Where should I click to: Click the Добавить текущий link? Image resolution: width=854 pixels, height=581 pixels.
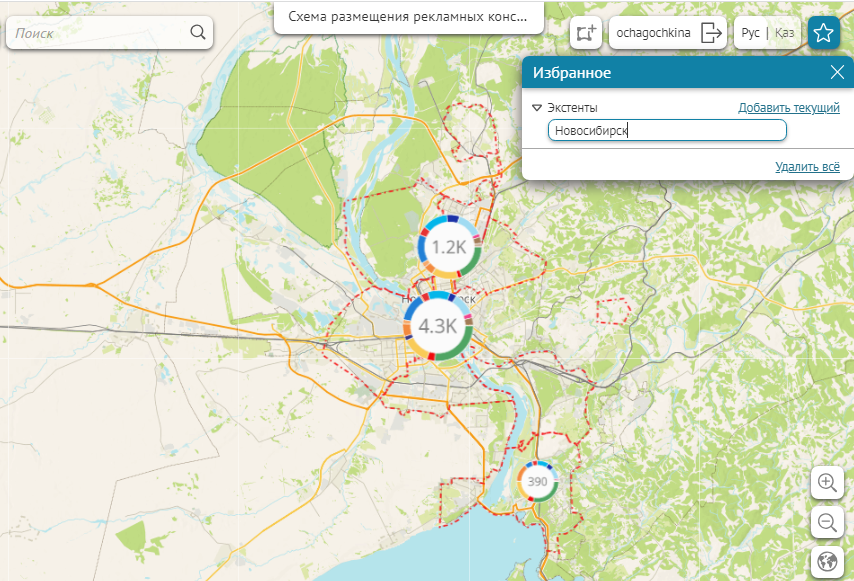pyautogui.click(x=788, y=108)
